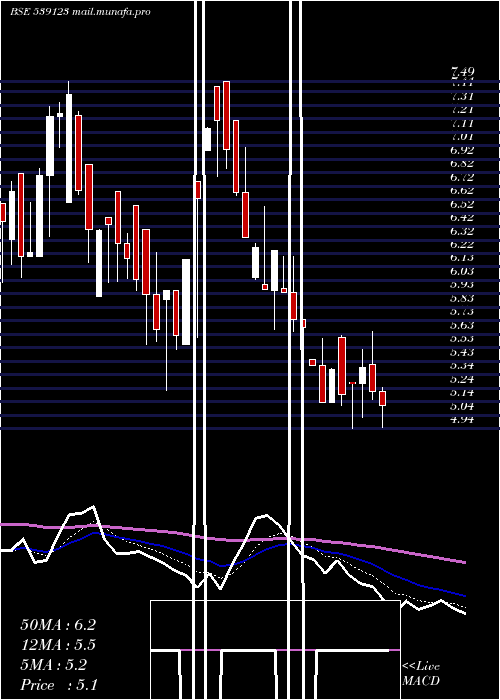The width and height of the screenshot is (500, 700).
Task: Click the 6.22 price axis label
Action: tap(462, 244)
